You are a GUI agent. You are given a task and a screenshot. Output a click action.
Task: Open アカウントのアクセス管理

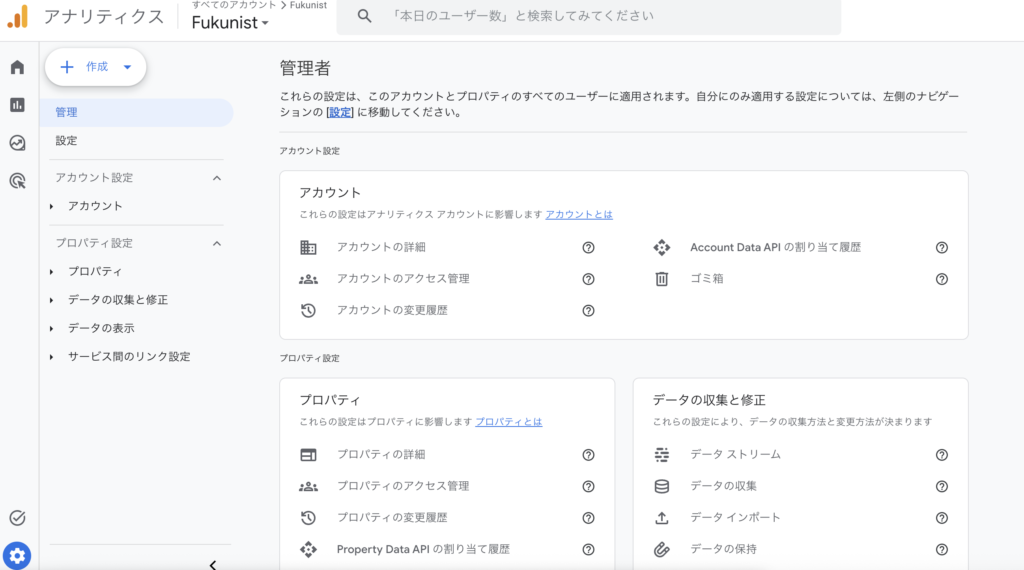click(403, 279)
